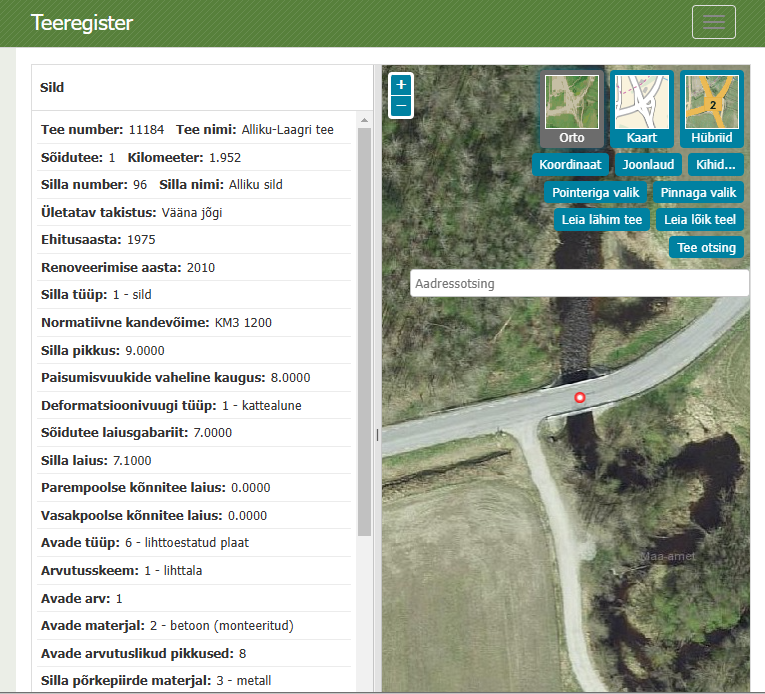Select Silla number value '96'
Image resolution: width=765 pixels, height=694 pixels.
click(140, 184)
